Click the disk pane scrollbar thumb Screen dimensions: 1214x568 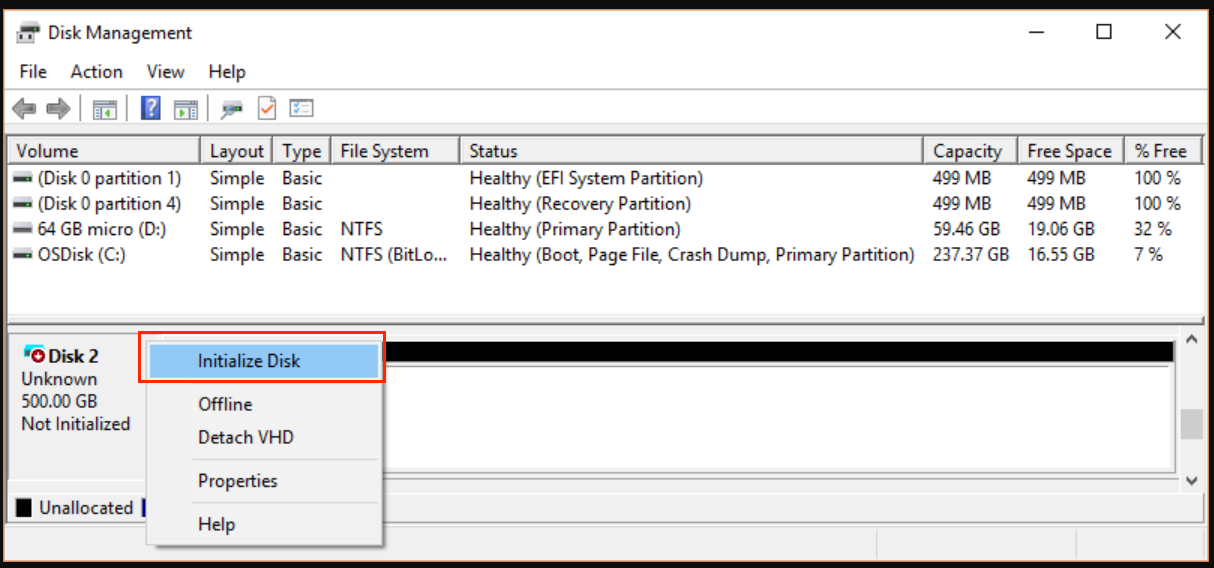(1190, 424)
